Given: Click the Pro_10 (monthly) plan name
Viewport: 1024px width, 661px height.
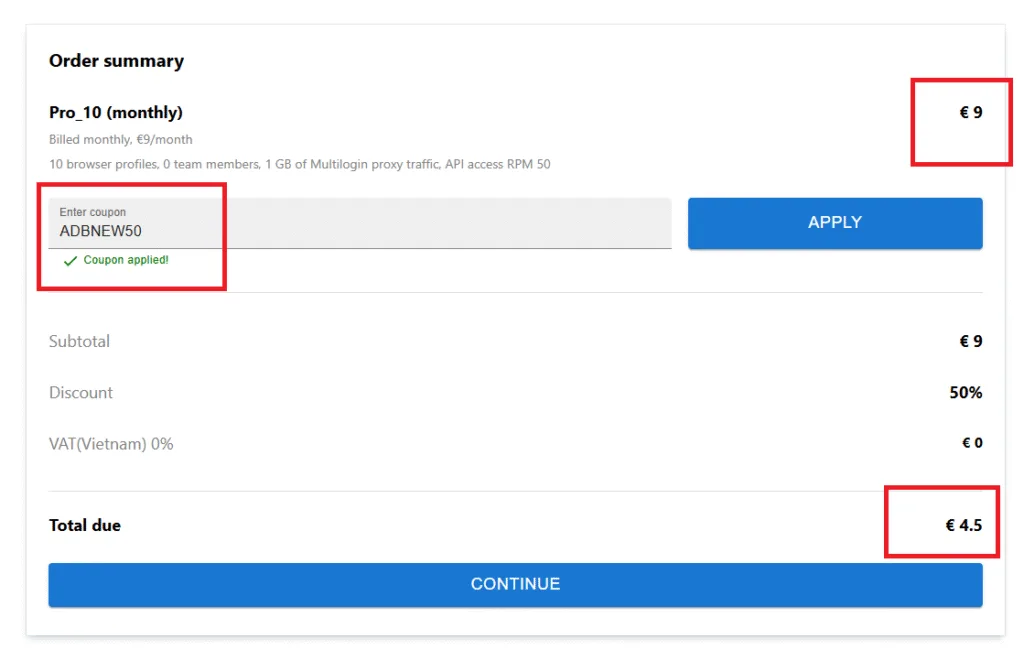Looking at the screenshot, I should point(116,113).
